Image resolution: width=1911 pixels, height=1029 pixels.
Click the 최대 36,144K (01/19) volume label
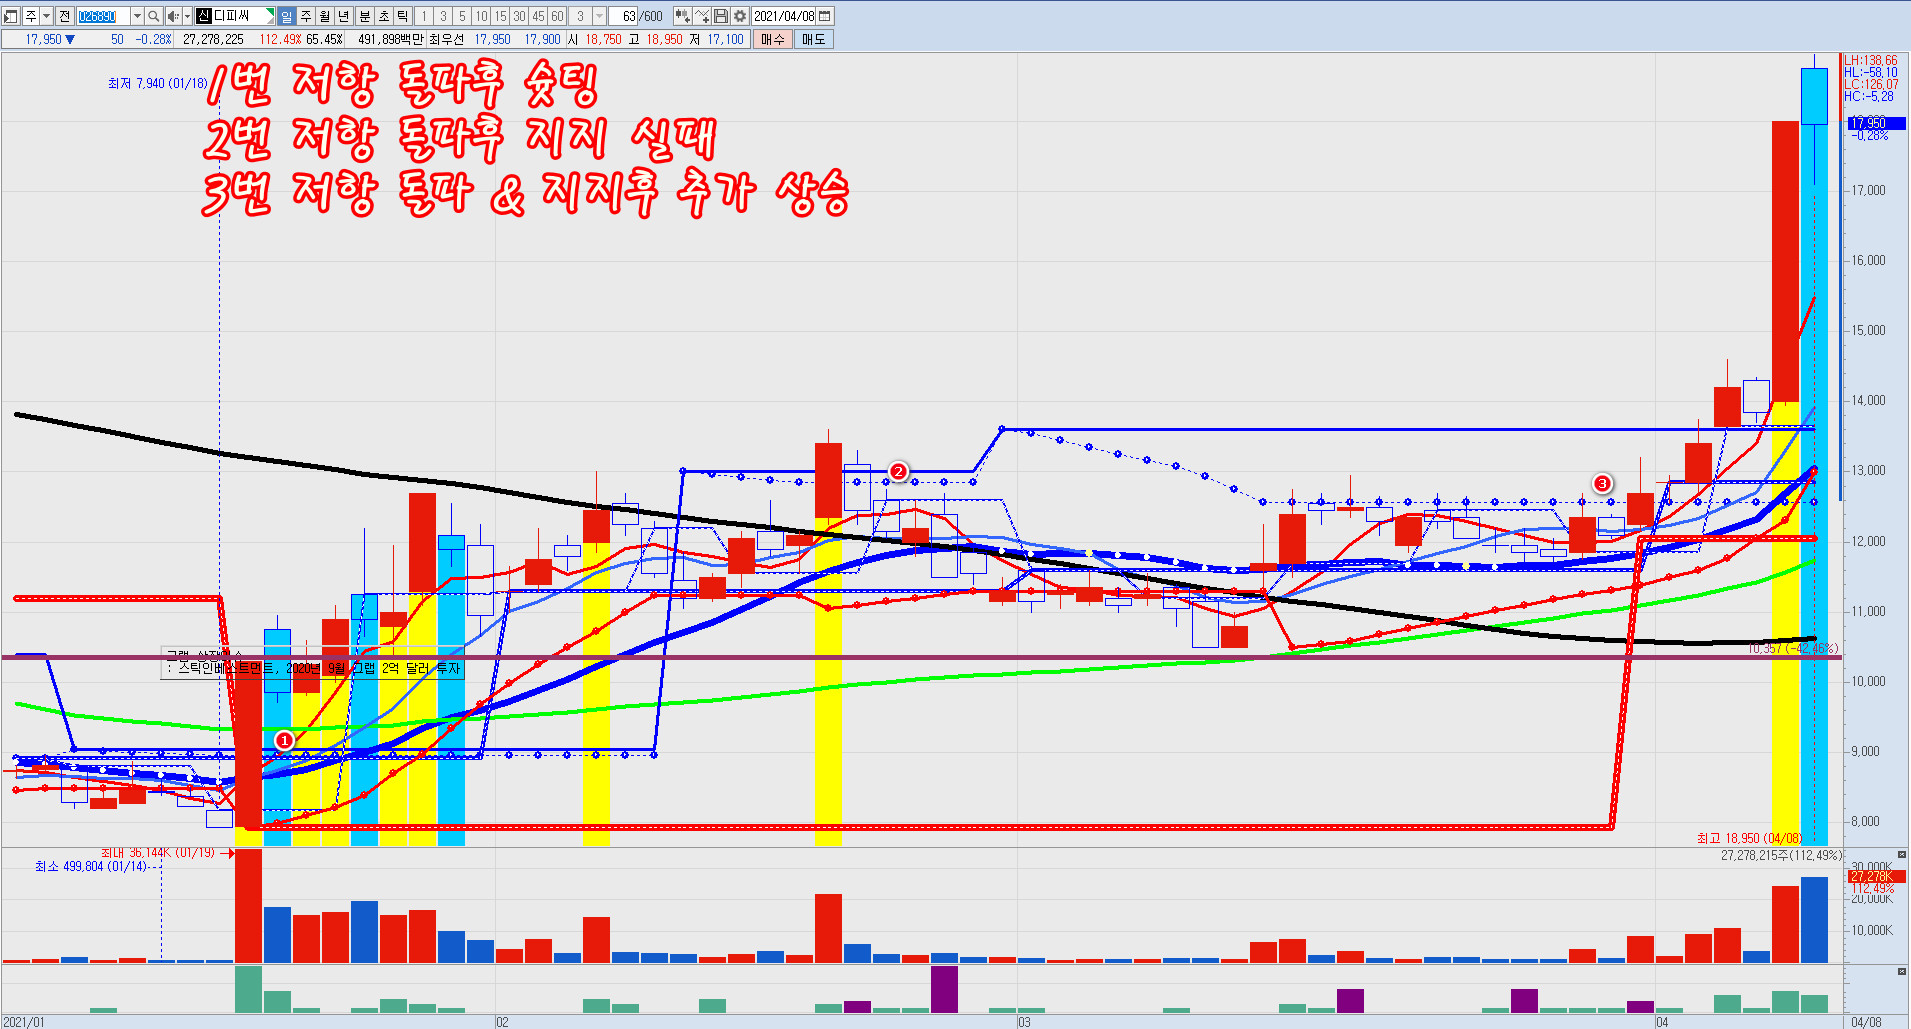click(x=158, y=853)
